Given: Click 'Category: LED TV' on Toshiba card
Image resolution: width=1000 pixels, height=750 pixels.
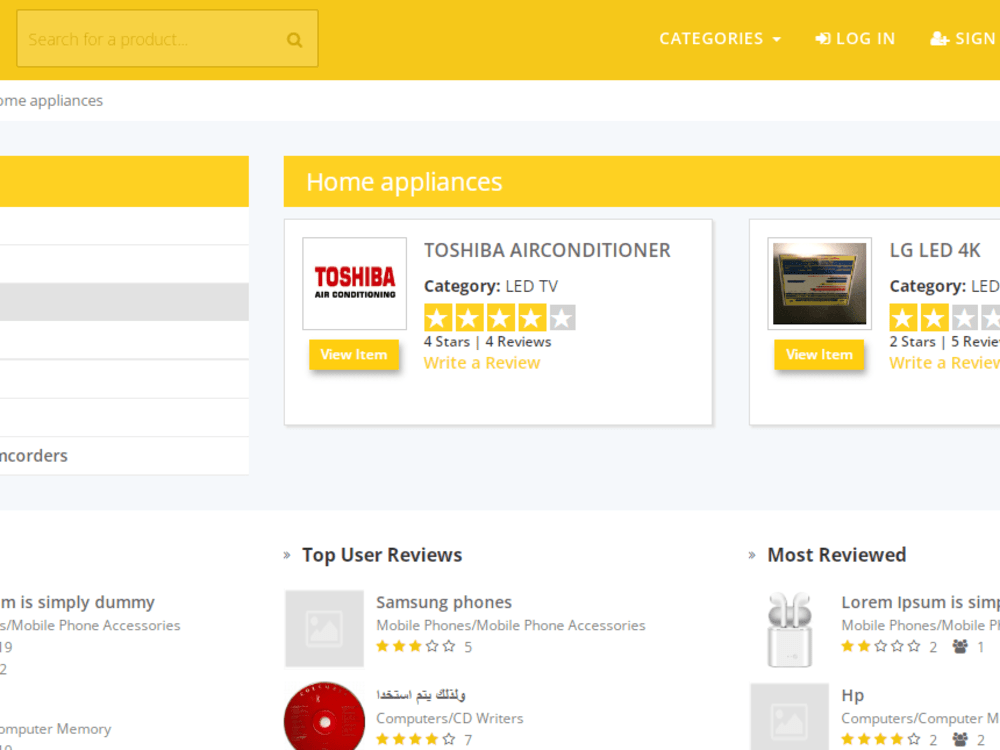Looking at the screenshot, I should [x=491, y=286].
